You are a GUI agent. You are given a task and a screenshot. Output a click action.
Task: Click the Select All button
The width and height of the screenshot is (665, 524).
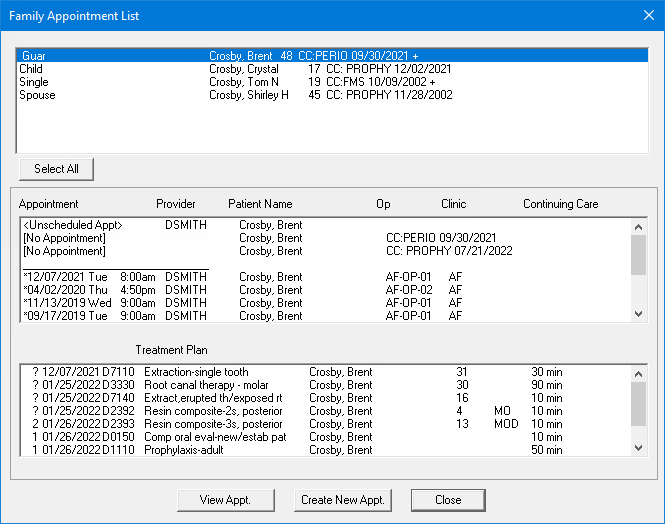coord(56,169)
